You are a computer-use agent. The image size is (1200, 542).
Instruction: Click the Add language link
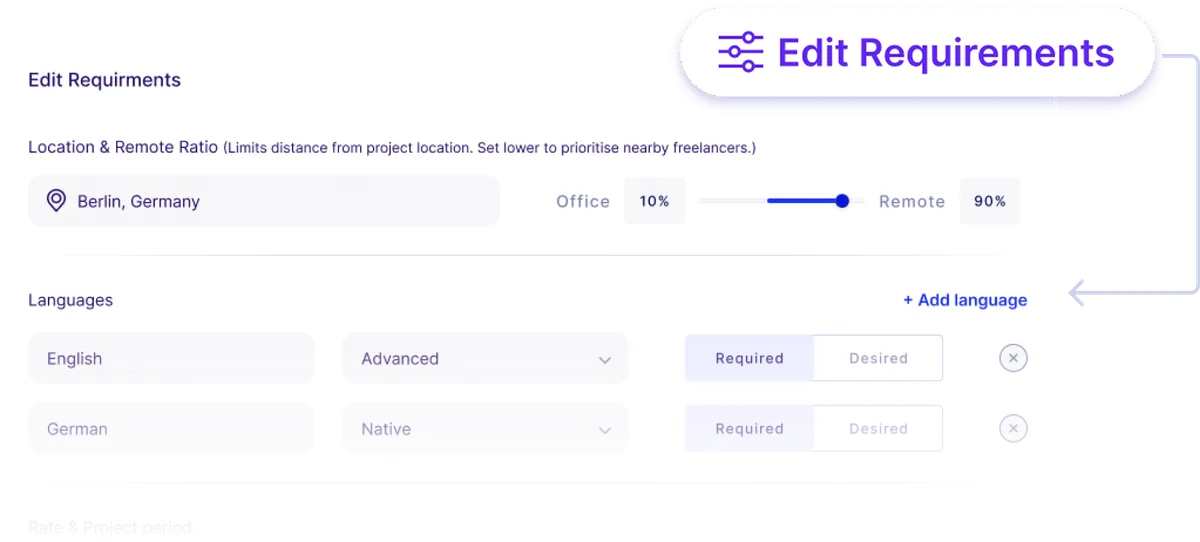[x=965, y=300]
